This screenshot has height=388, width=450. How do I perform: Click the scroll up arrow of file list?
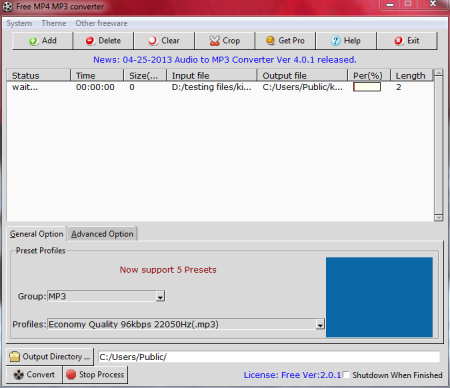(439, 73)
